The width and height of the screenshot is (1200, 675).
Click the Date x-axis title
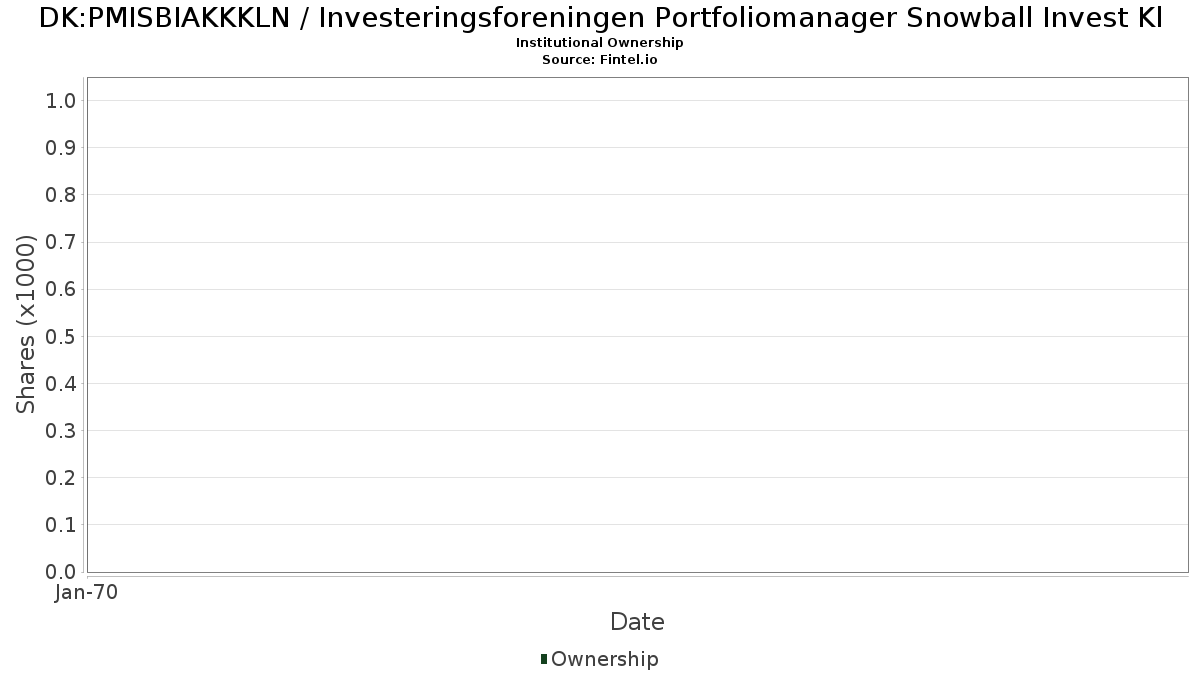point(637,622)
